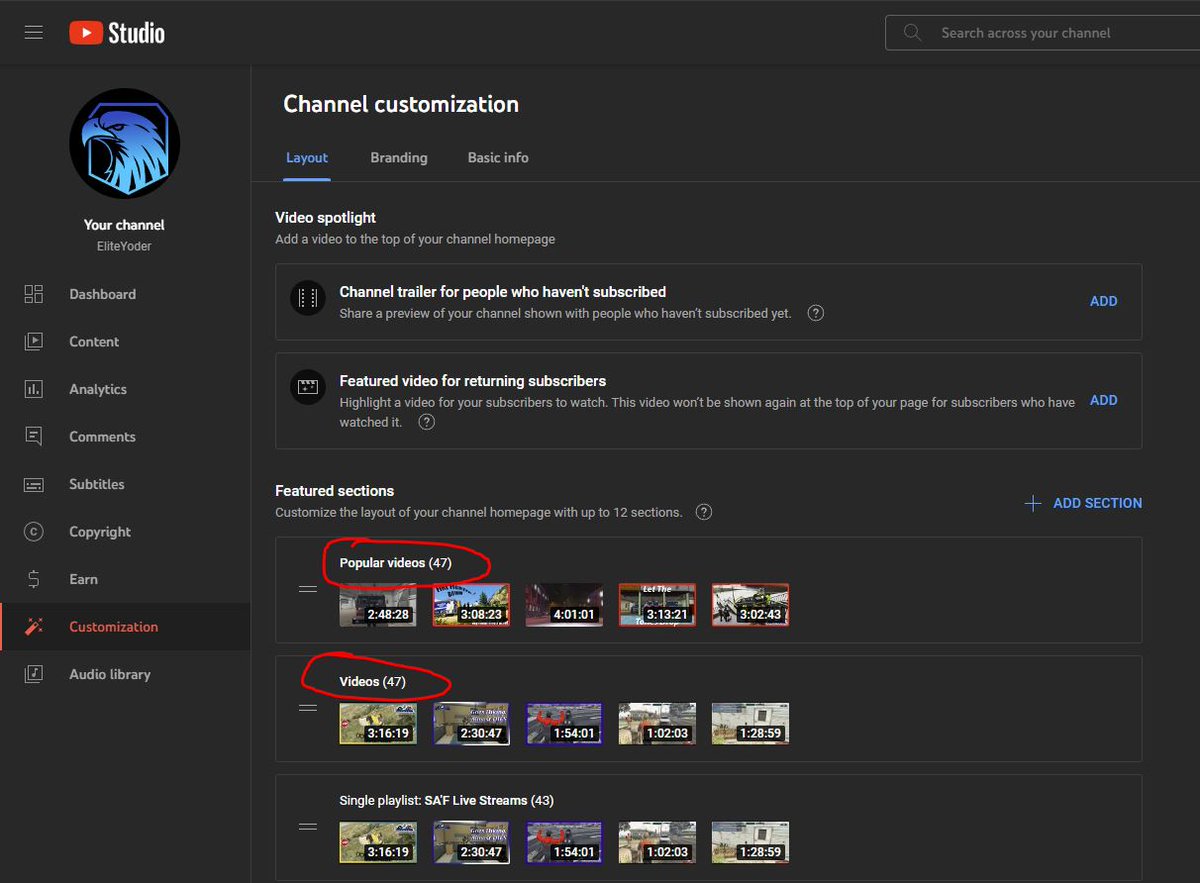Click the Audio library music icon
The image size is (1200, 883).
click(34, 674)
